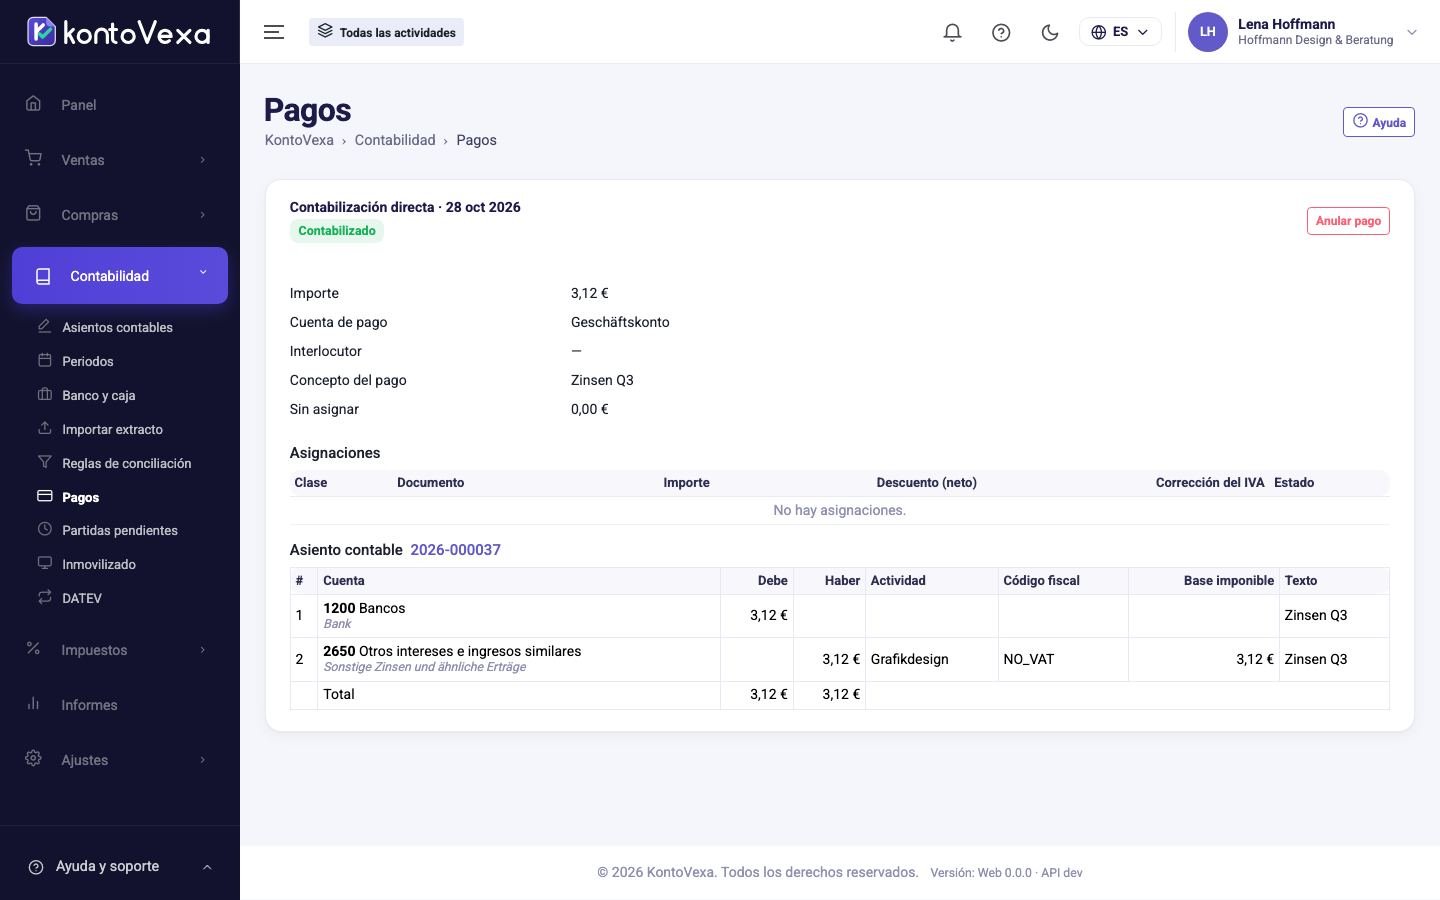1440x900 pixels.
Task: Click the Impuestos percent icon
Action: [x=33, y=649]
